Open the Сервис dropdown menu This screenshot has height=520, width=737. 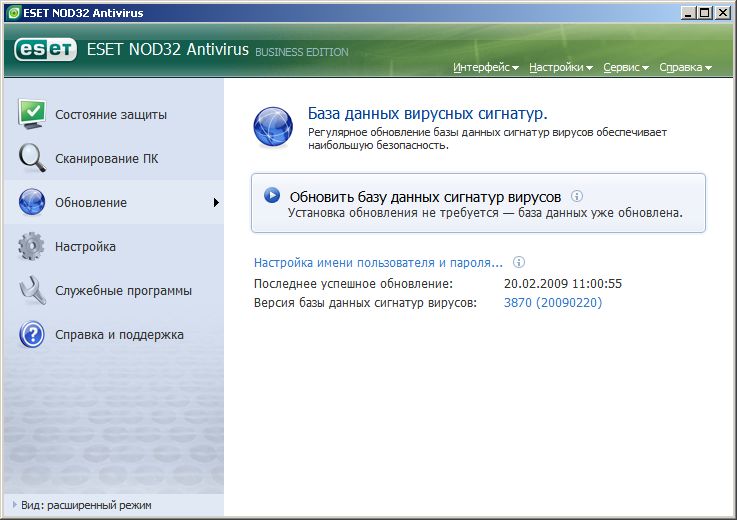pyautogui.click(x=626, y=67)
